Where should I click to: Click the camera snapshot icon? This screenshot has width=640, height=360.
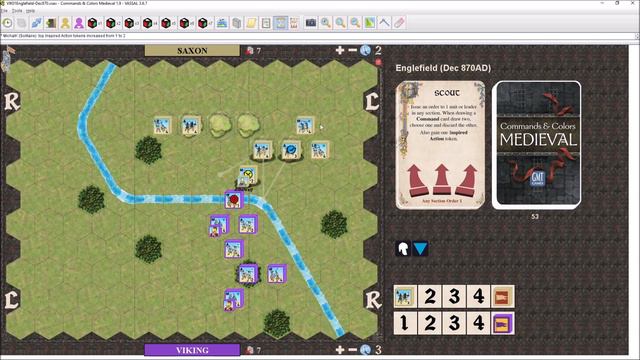coord(311,23)
